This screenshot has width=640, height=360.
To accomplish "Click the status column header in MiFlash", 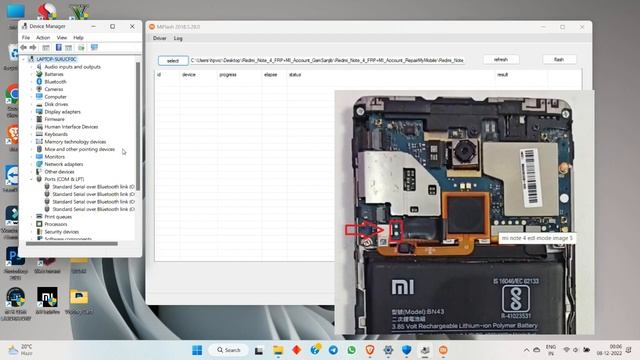I will 295,75.
